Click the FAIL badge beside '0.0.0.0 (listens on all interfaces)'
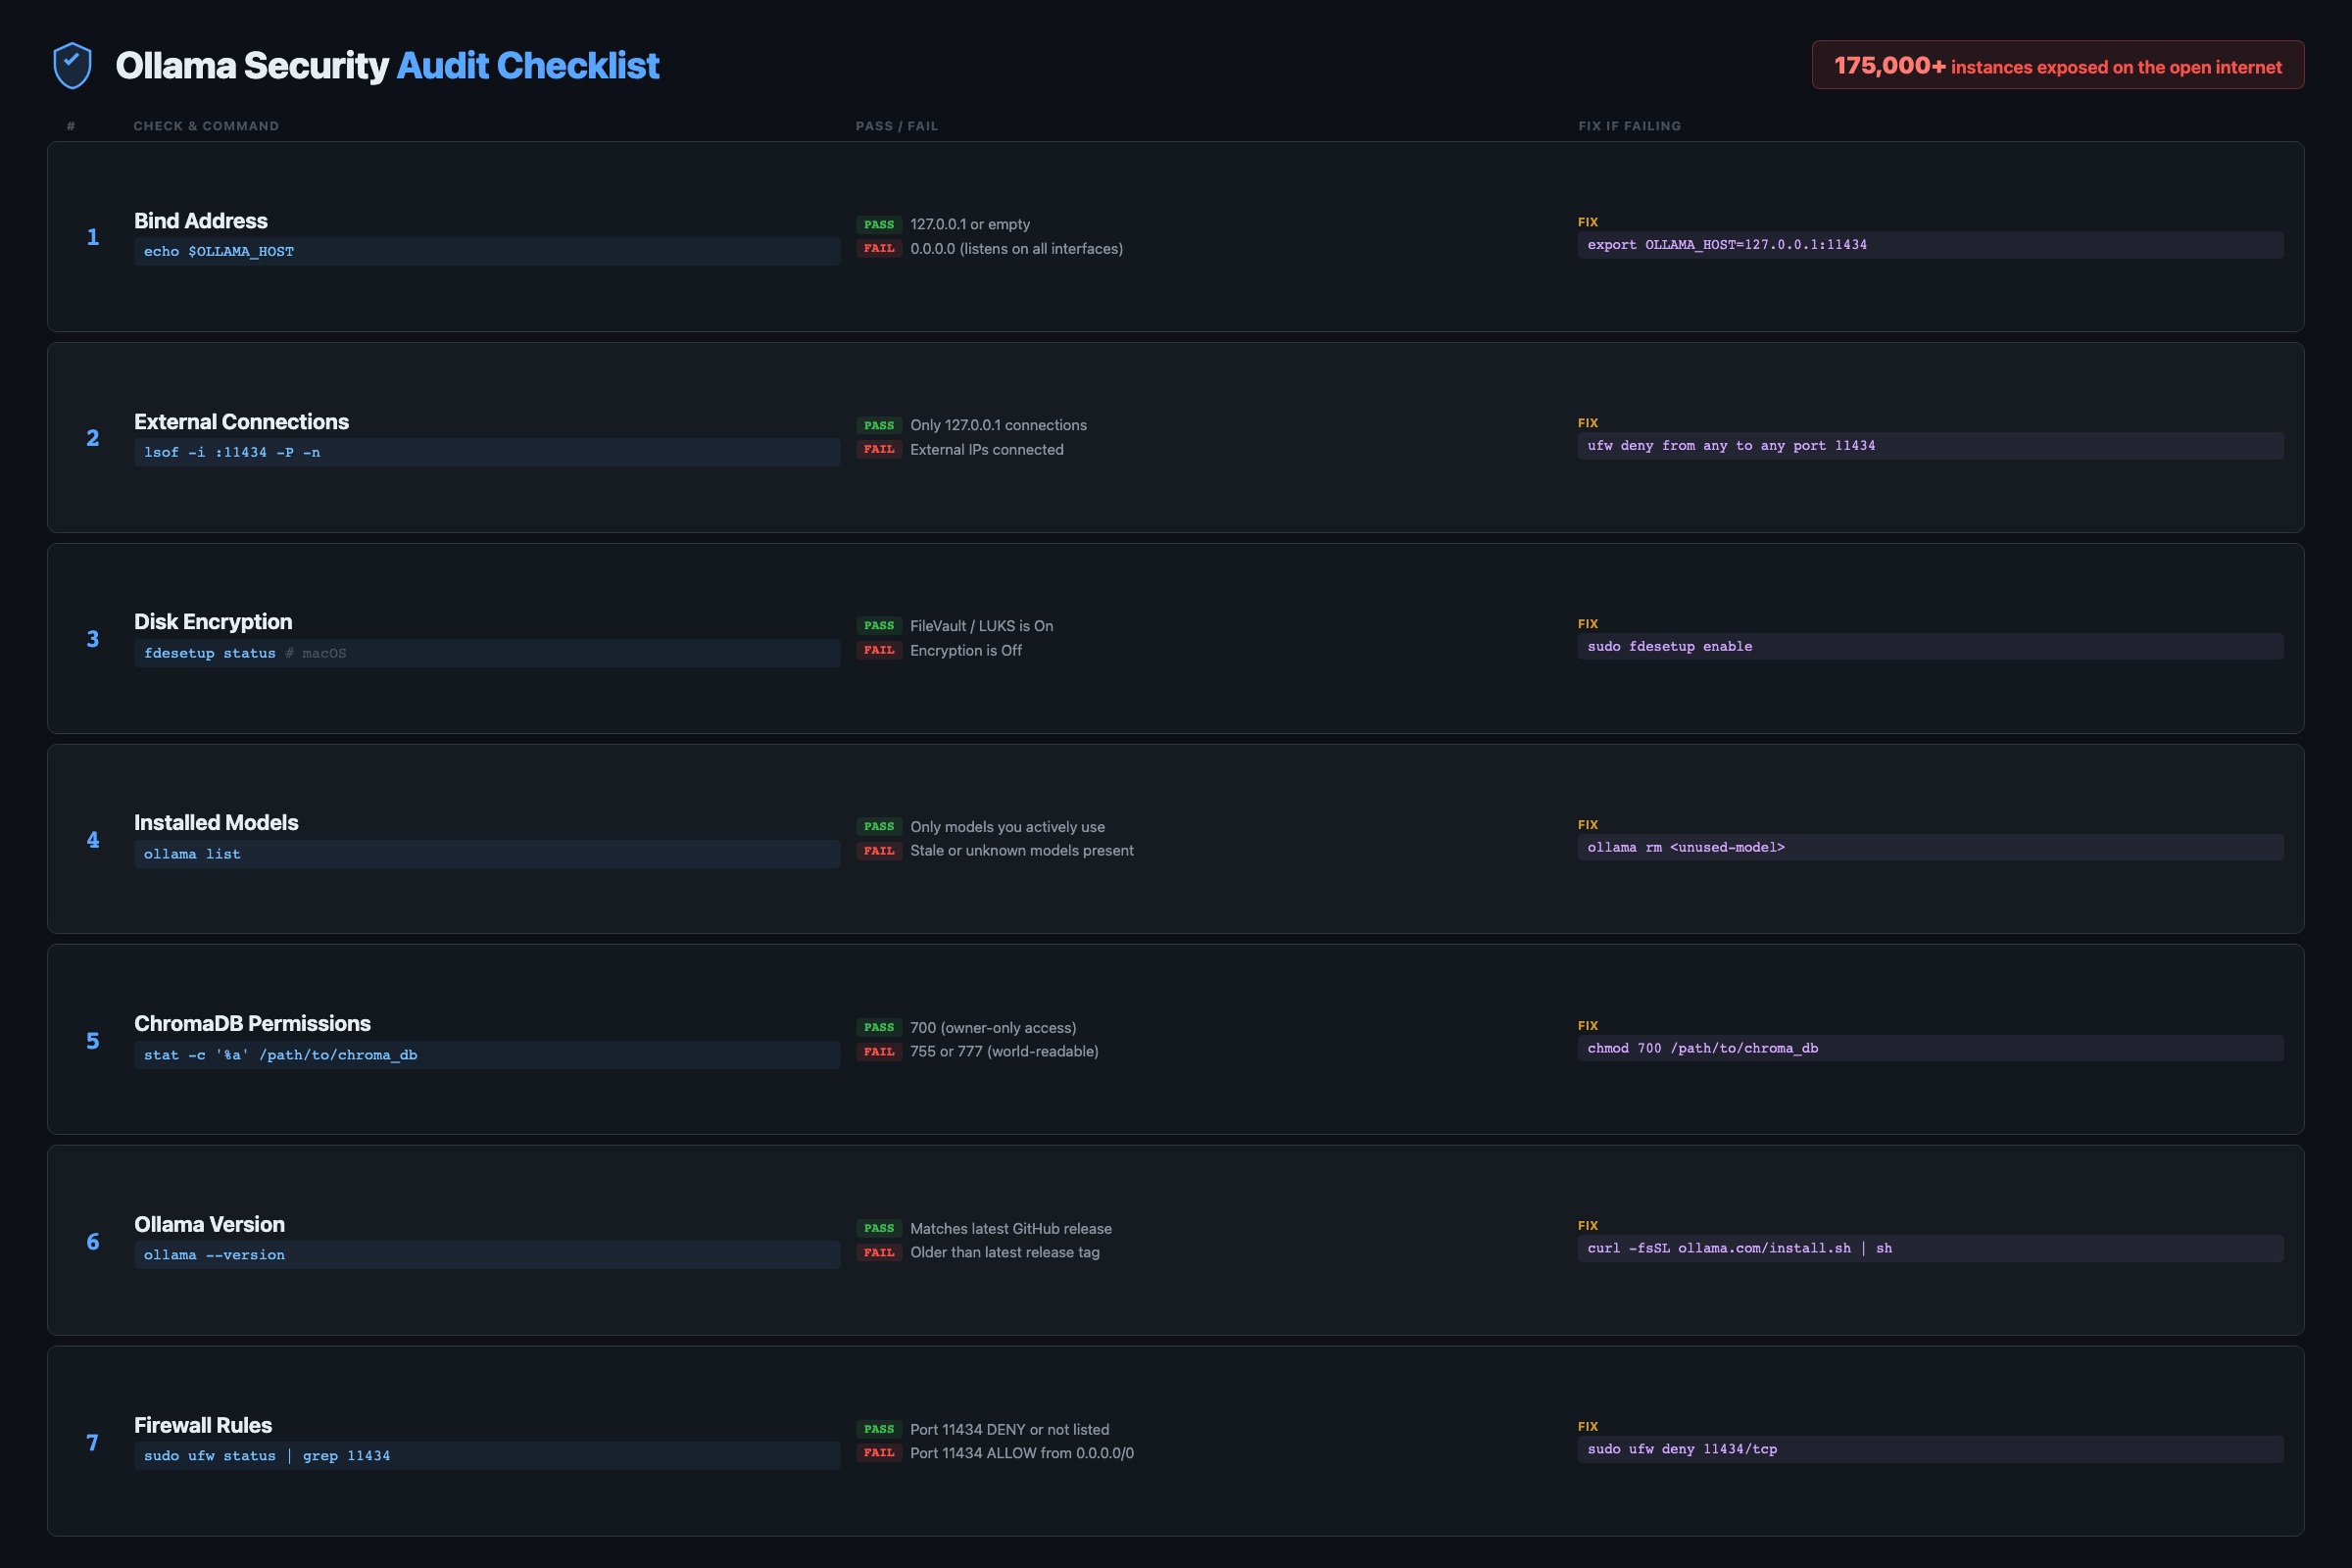Screen dimensions: 2352x1568 click(x=879, y=248)
